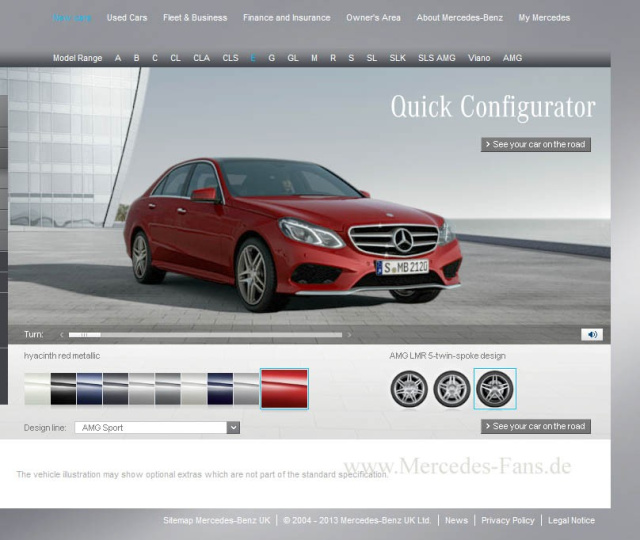Open the Viano model page
640x540 pixels.
click(x=479, y=58)
